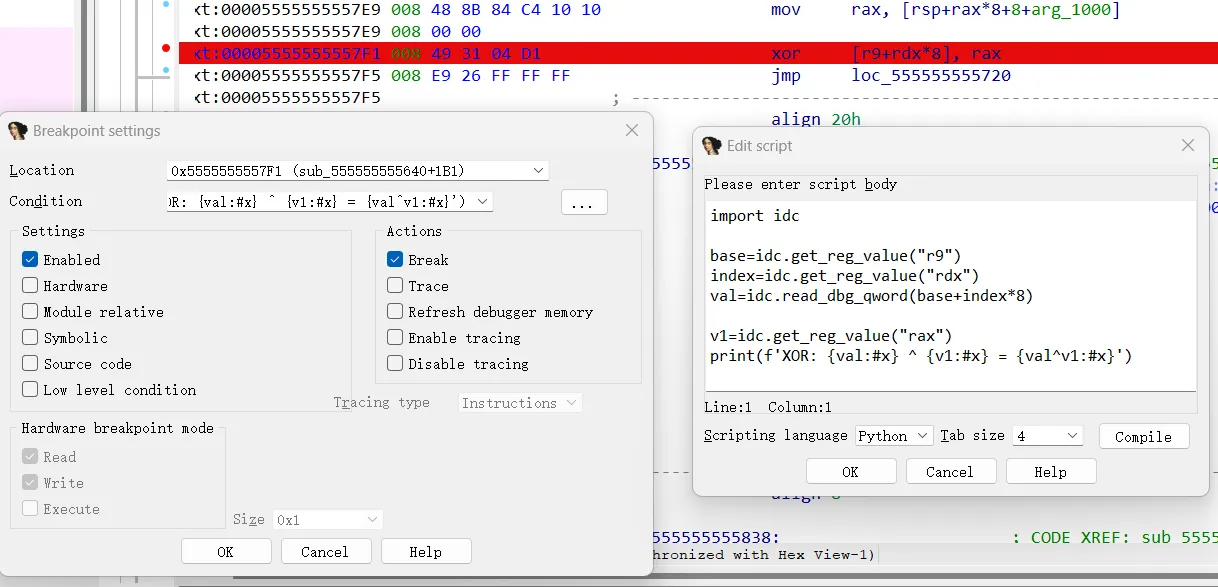Click the Breakpoint settings dialog icon

[x=17, y=131]
